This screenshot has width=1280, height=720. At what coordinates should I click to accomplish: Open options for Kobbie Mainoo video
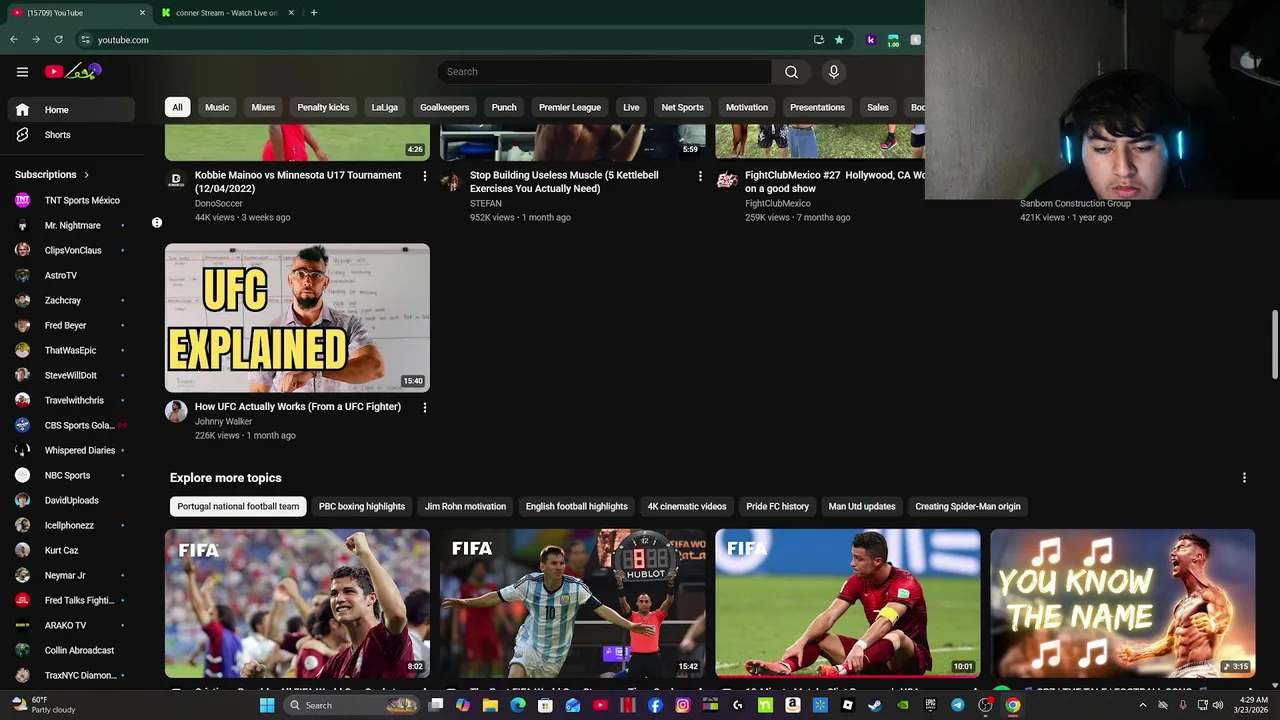[424, 176]
